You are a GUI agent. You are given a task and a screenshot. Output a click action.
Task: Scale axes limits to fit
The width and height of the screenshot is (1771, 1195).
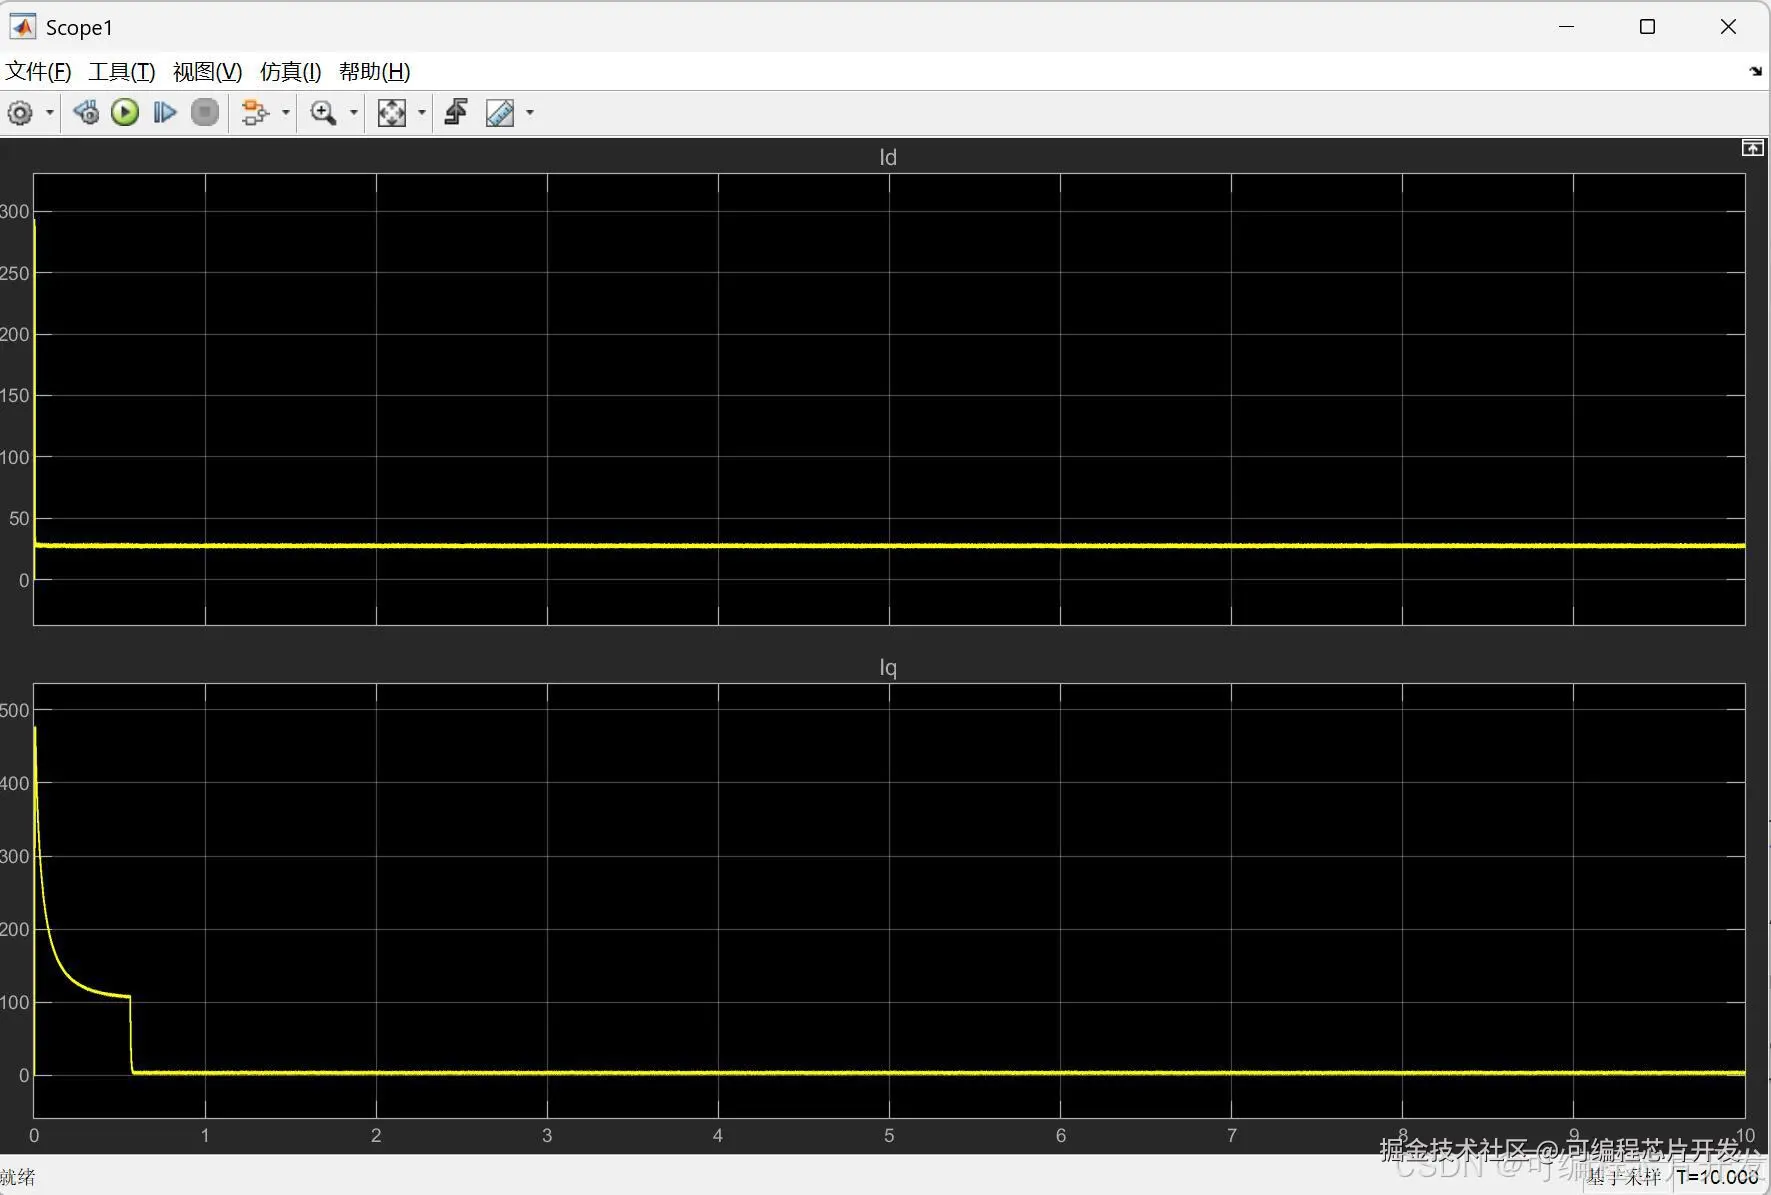392,113
